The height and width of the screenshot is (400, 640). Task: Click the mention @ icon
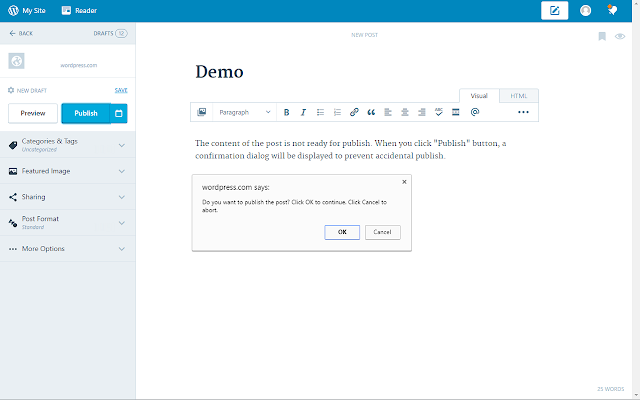(x=475, y=112)
